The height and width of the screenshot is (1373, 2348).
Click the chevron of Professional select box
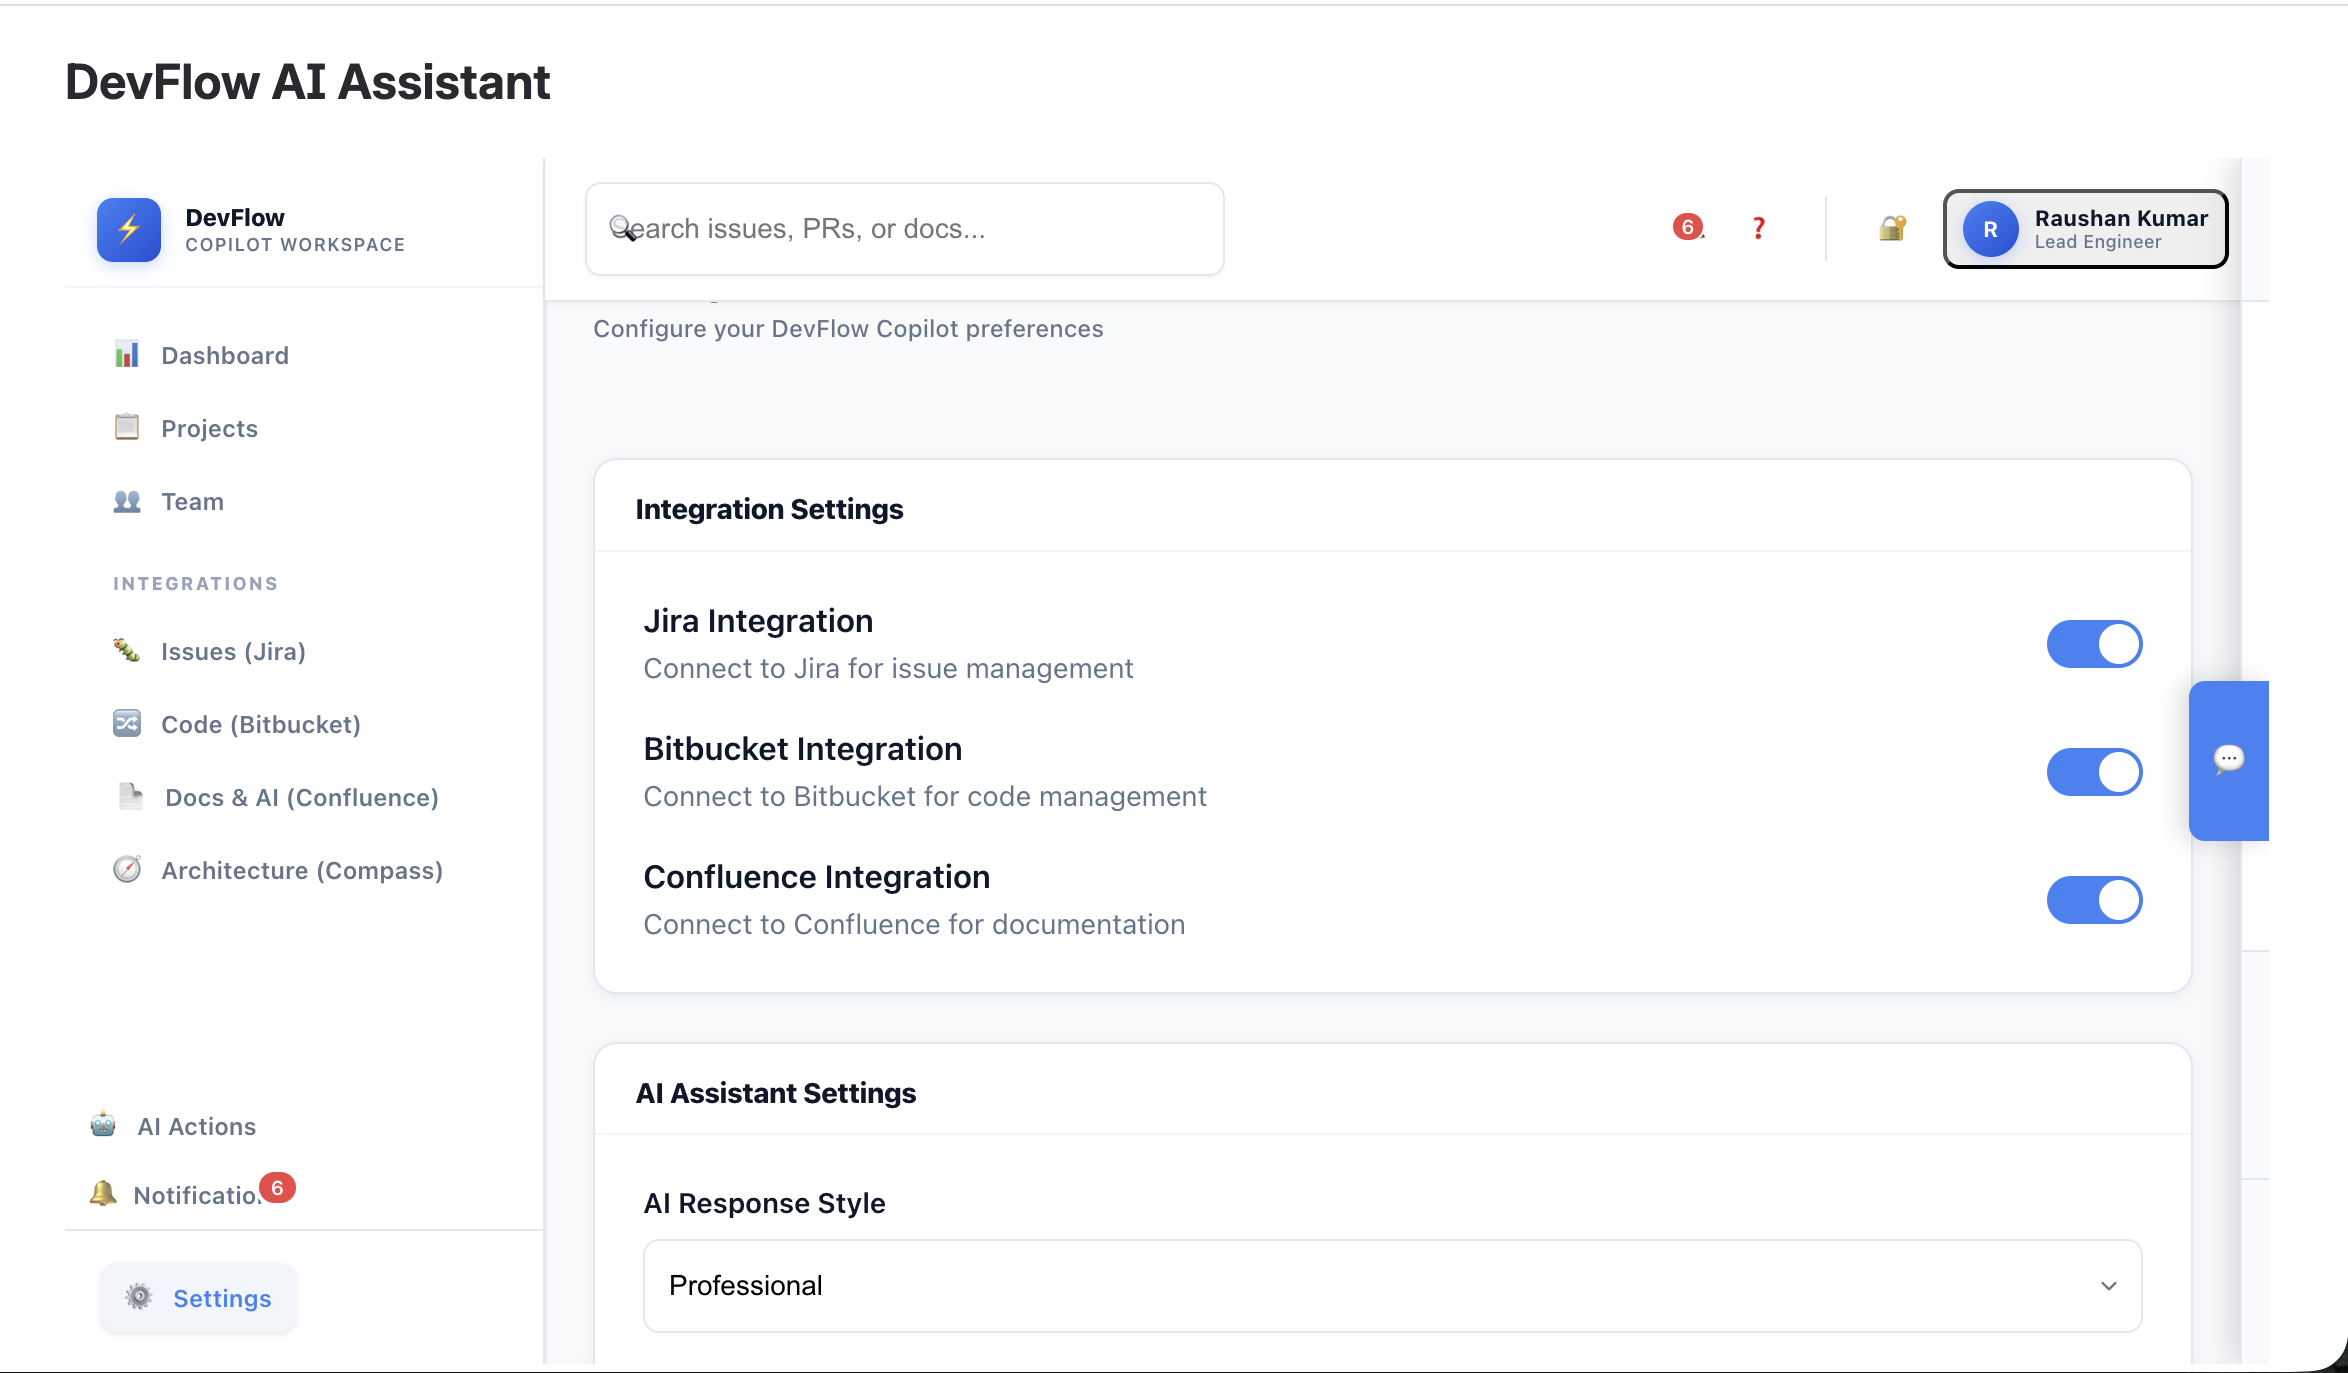pos(2108,1286)
